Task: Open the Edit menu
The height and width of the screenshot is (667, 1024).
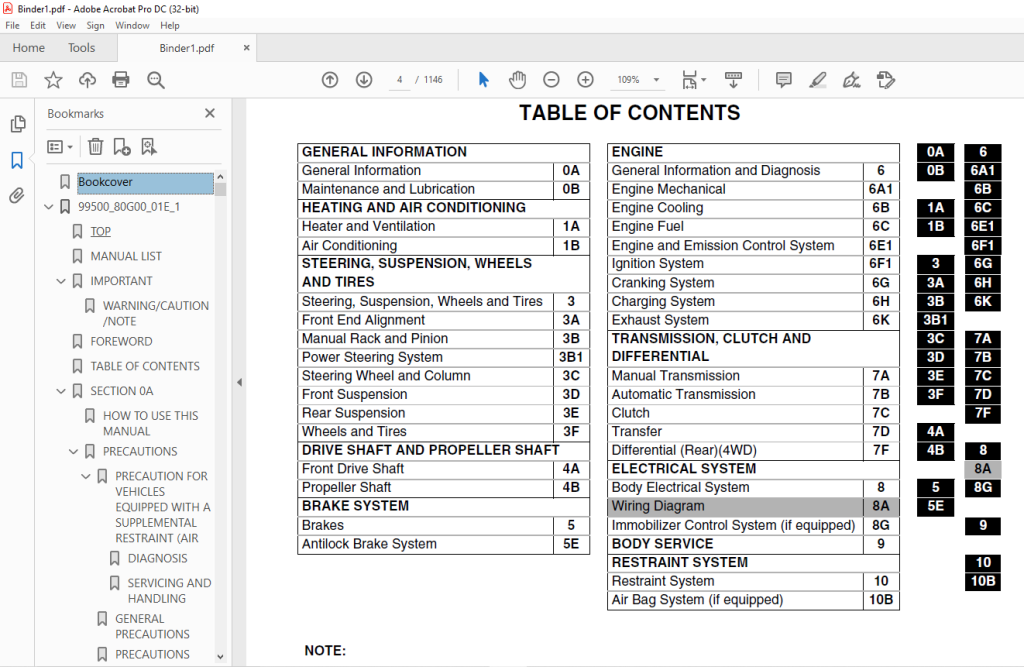Action: [x=38, y=25]
